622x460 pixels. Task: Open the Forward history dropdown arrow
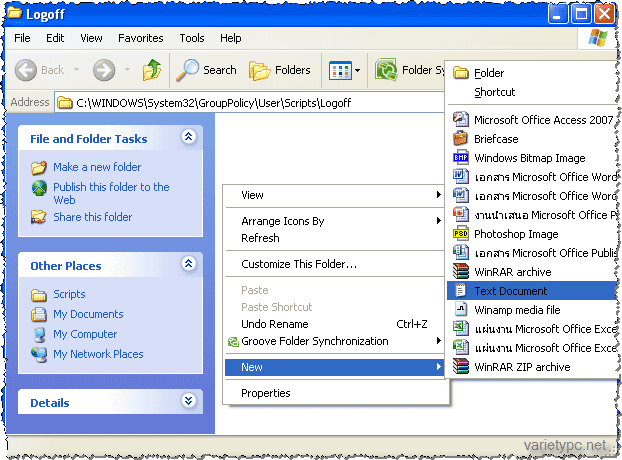[x=127, y=70]
